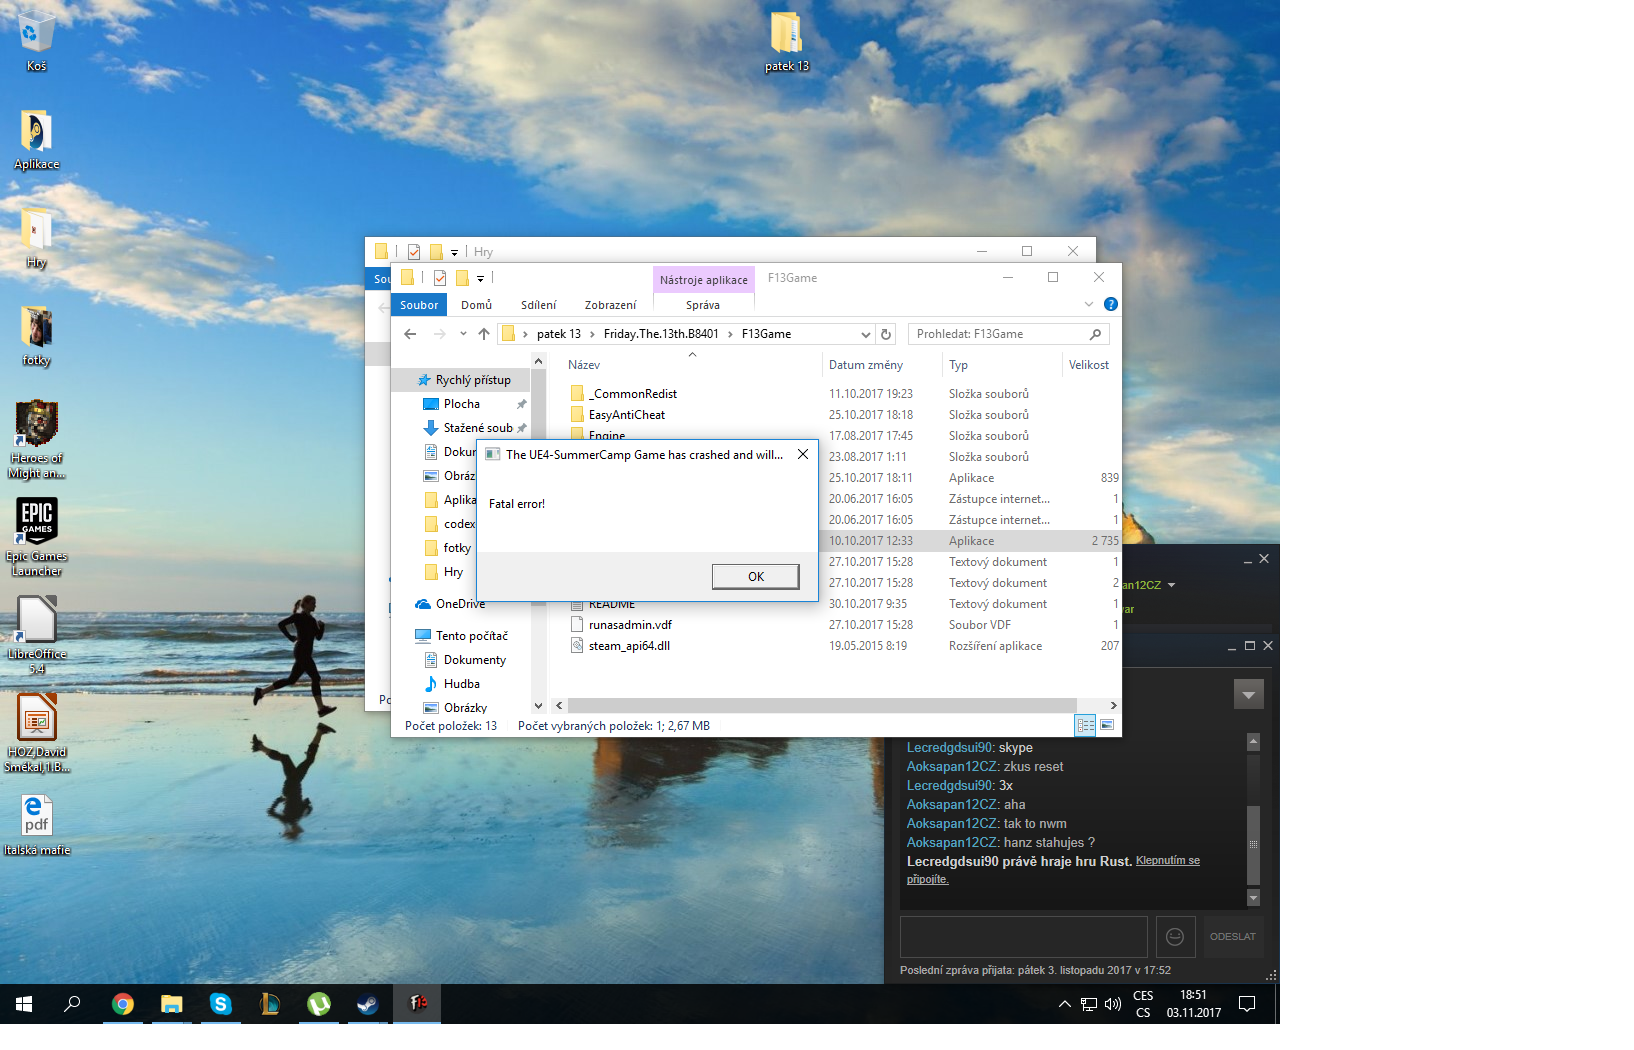Viewport: 1634px width, 1050px height.
Task: Select the Italská mafie pdf file
Action: coord(36,825)
